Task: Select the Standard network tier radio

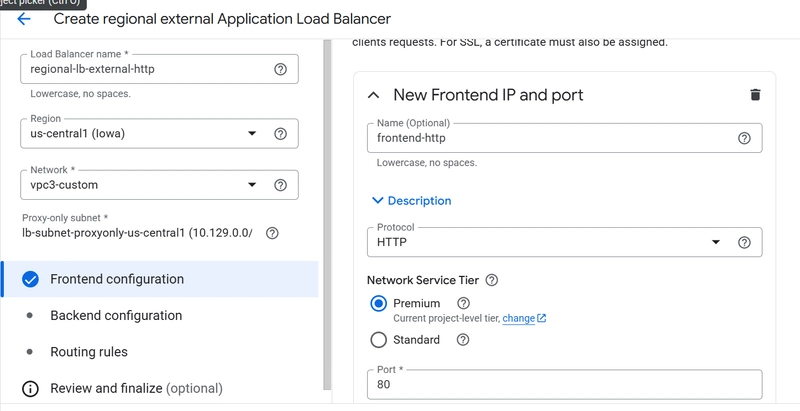Action: pos(378,340)
